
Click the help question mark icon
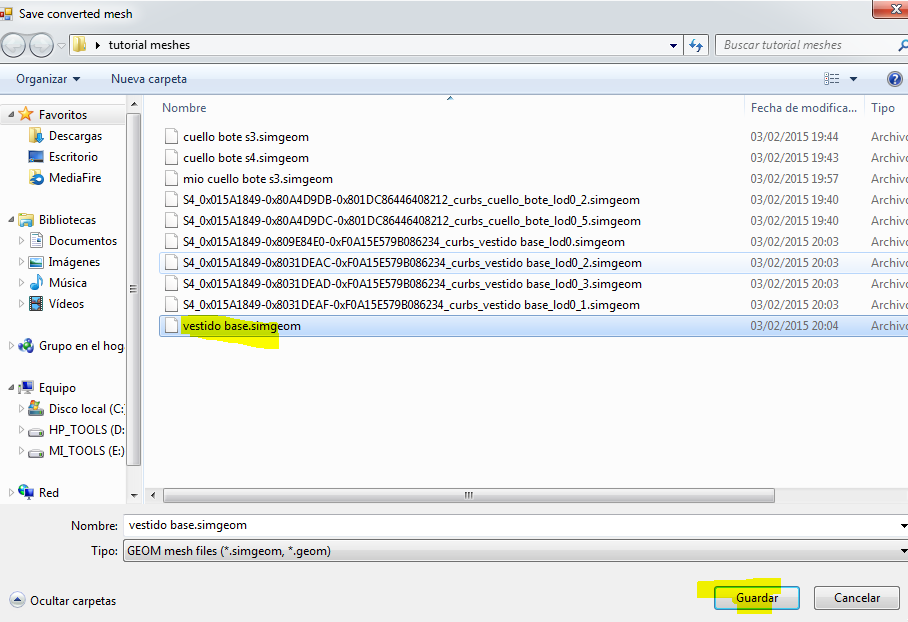tap(894, 79)
